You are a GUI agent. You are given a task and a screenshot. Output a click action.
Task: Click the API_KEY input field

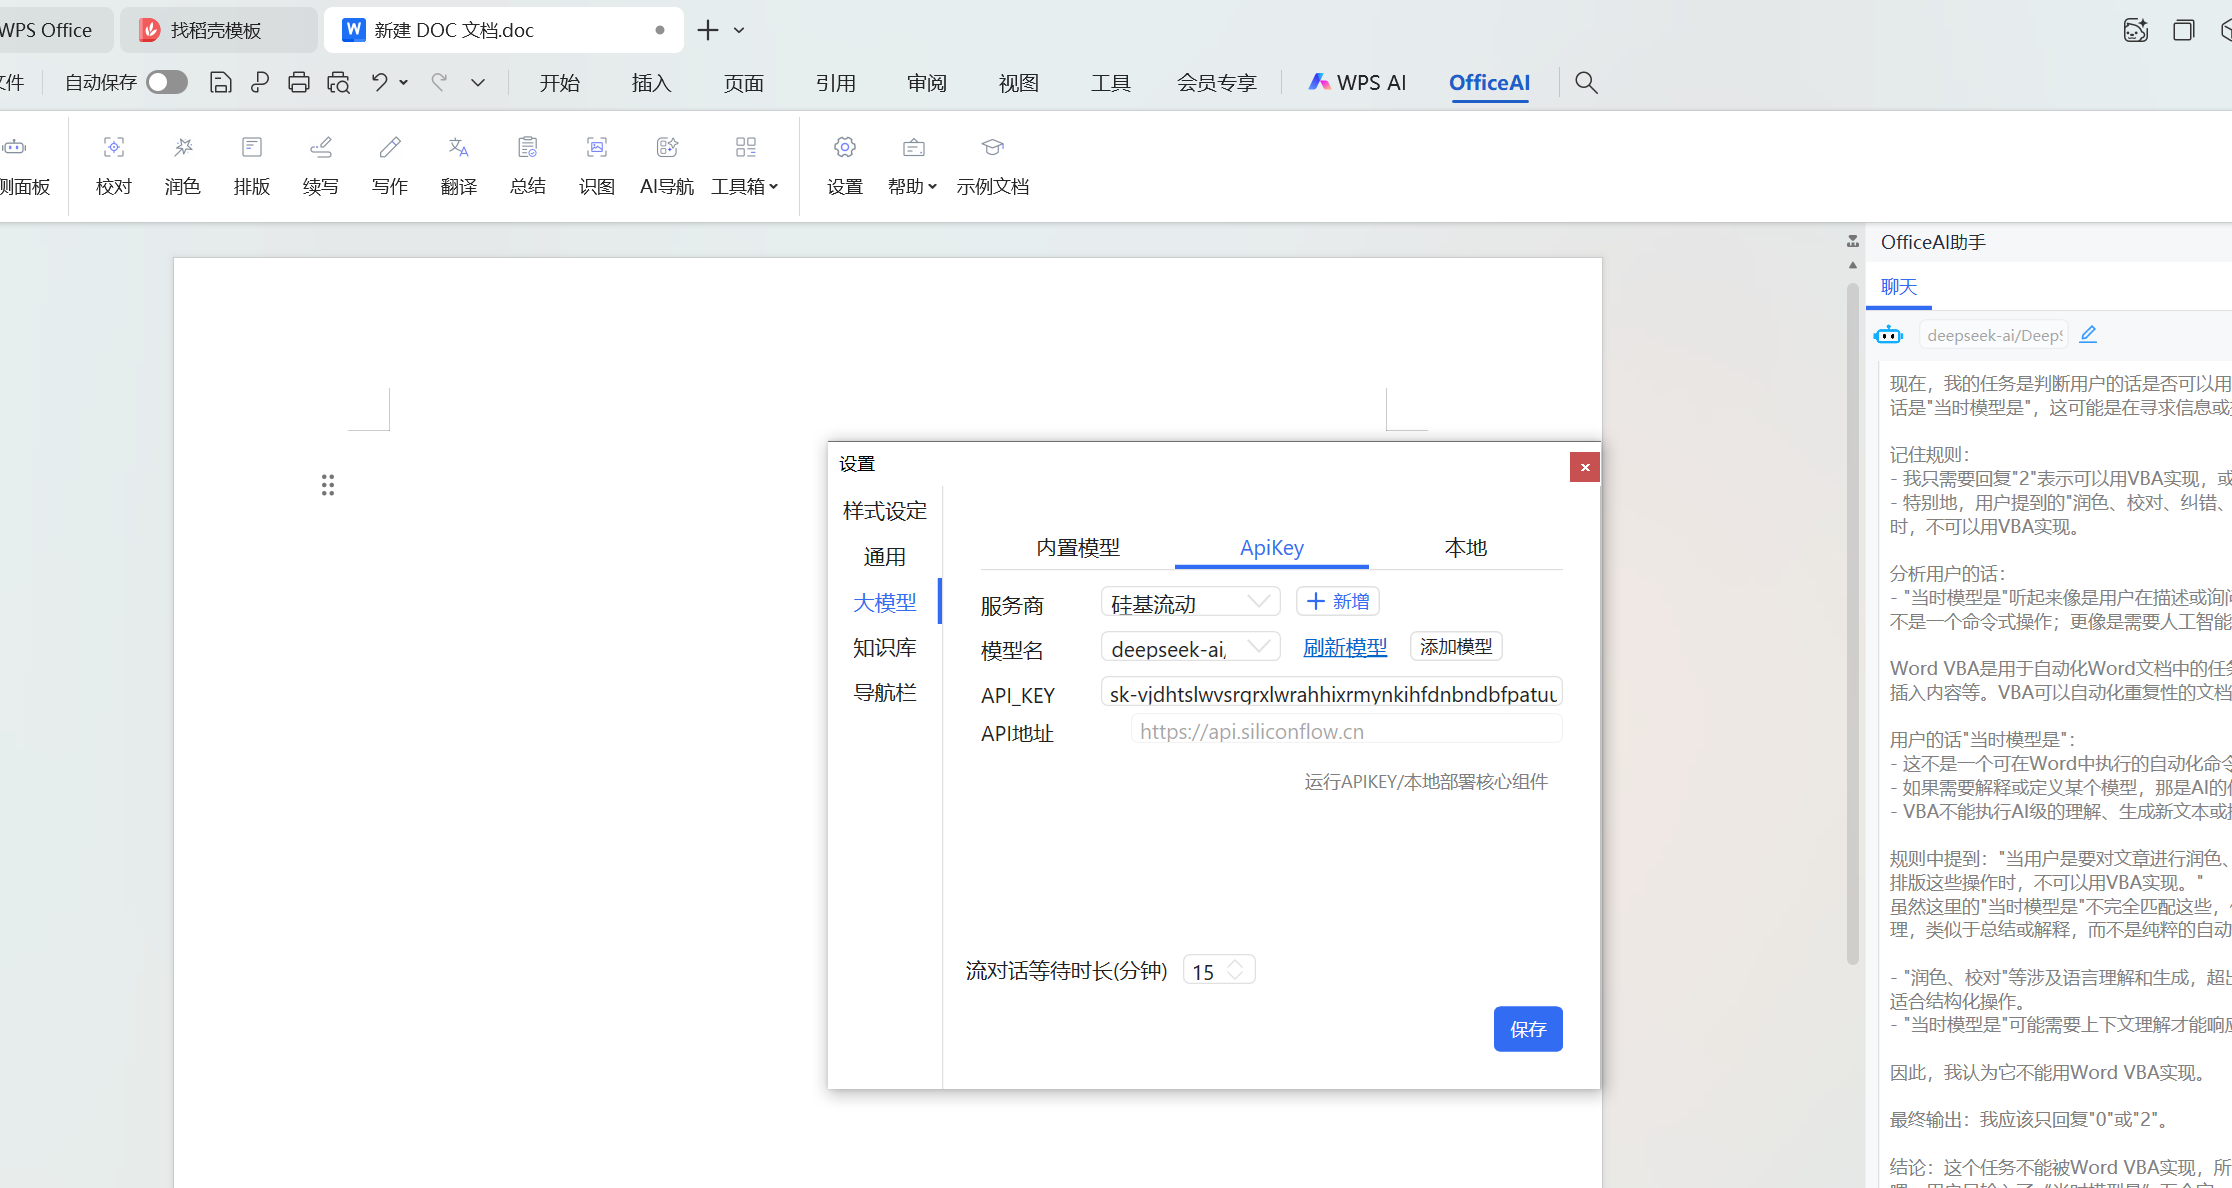pyautogui.click(x=1331, y=694)
